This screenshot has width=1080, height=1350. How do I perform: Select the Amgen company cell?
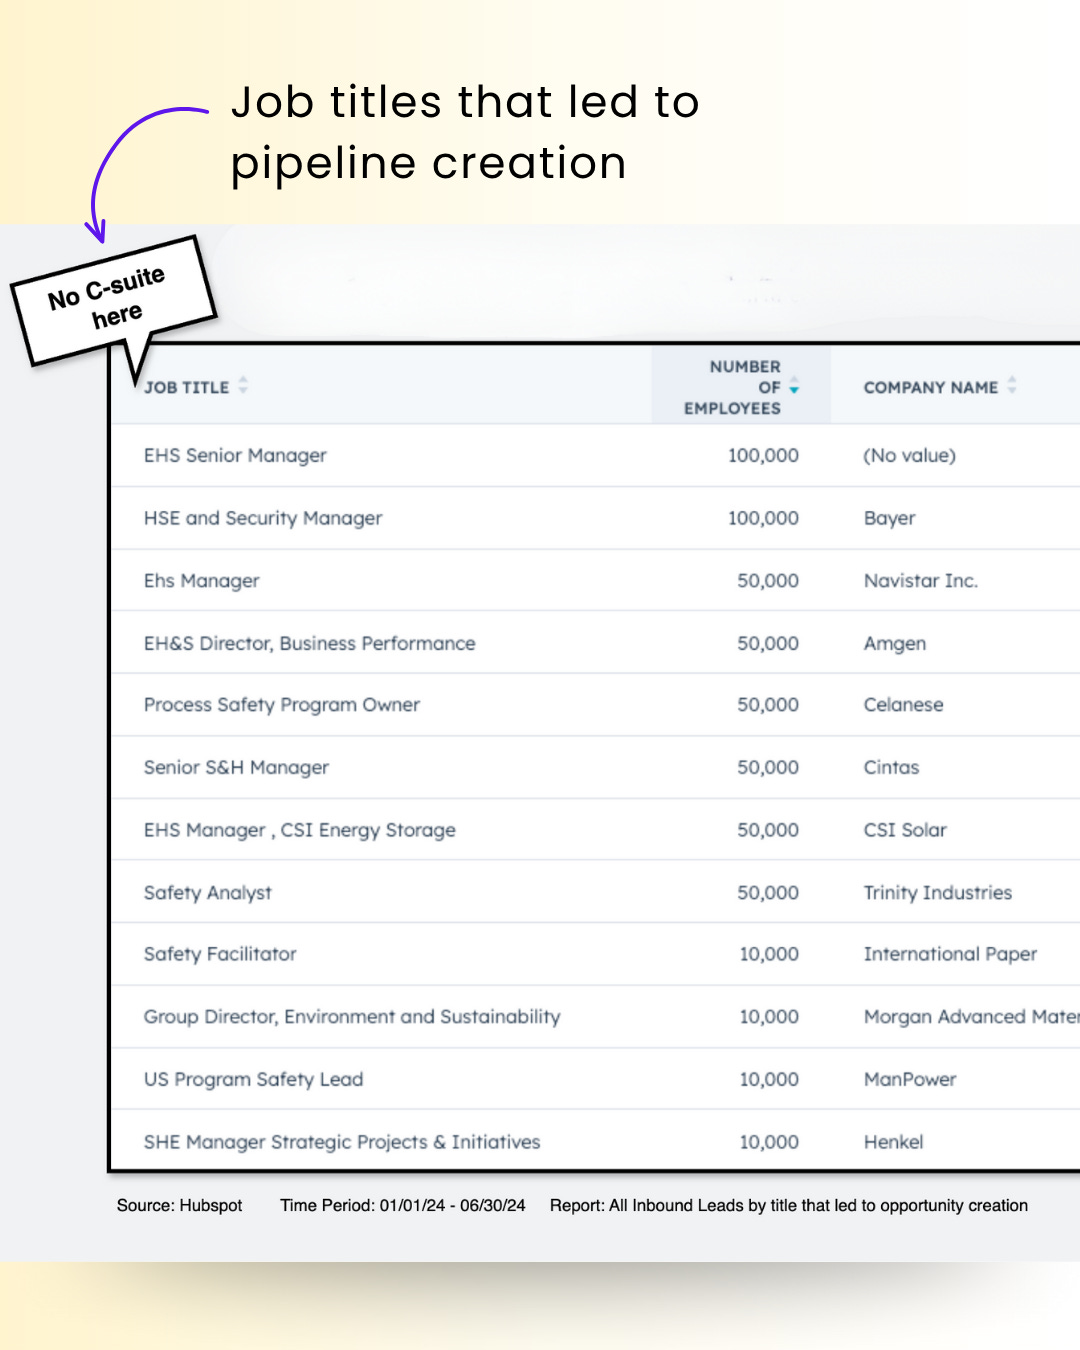coord(895,643)
